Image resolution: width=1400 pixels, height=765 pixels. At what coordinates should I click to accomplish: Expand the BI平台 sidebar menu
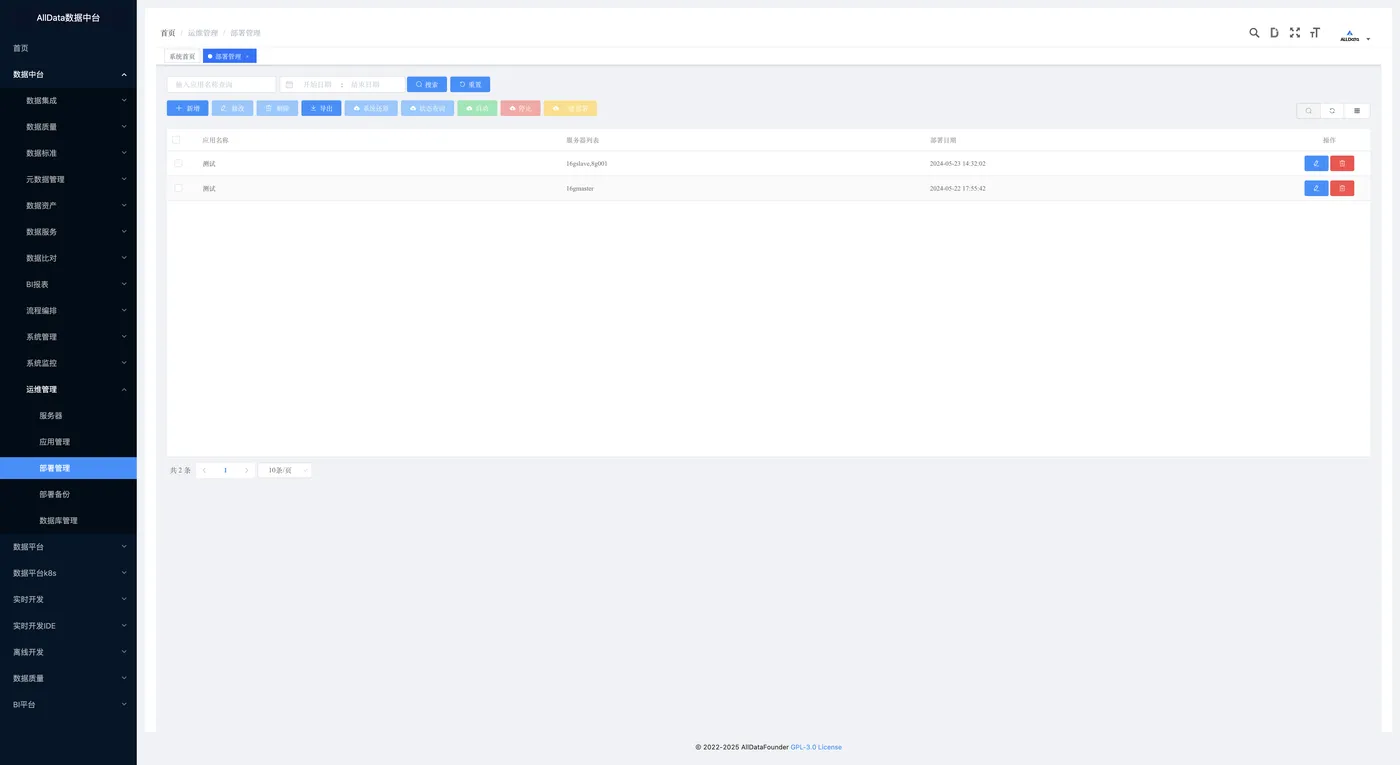tap(68, 704)
